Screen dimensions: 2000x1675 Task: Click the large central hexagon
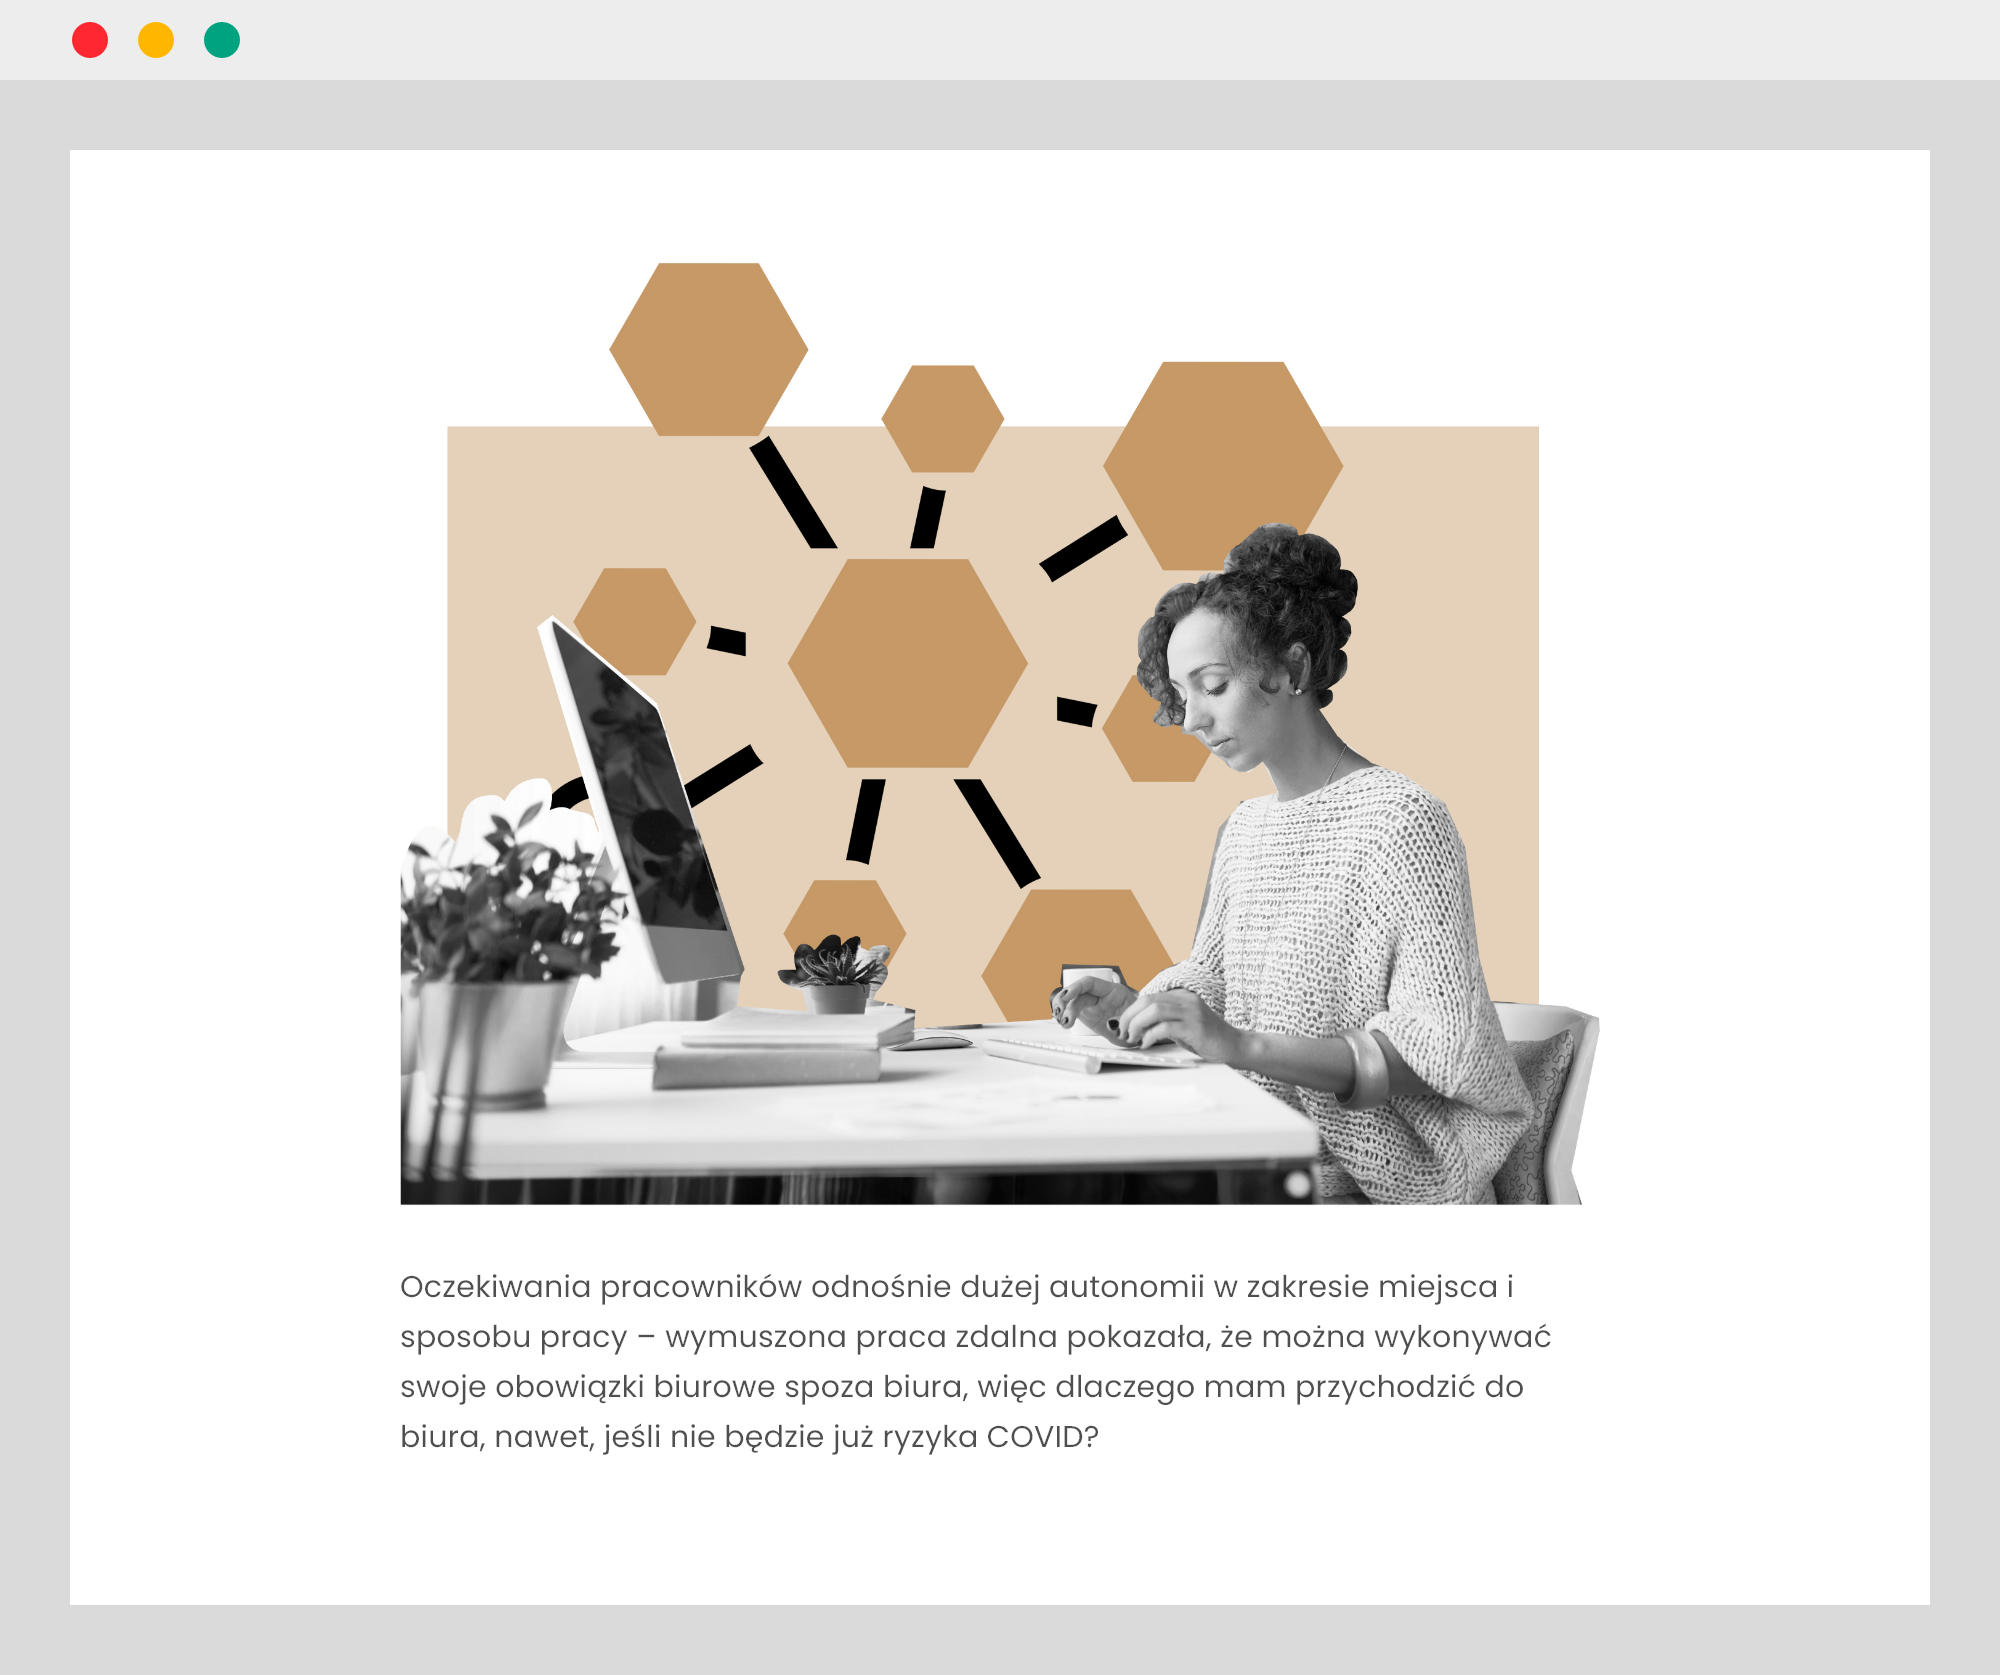(907, 663)
